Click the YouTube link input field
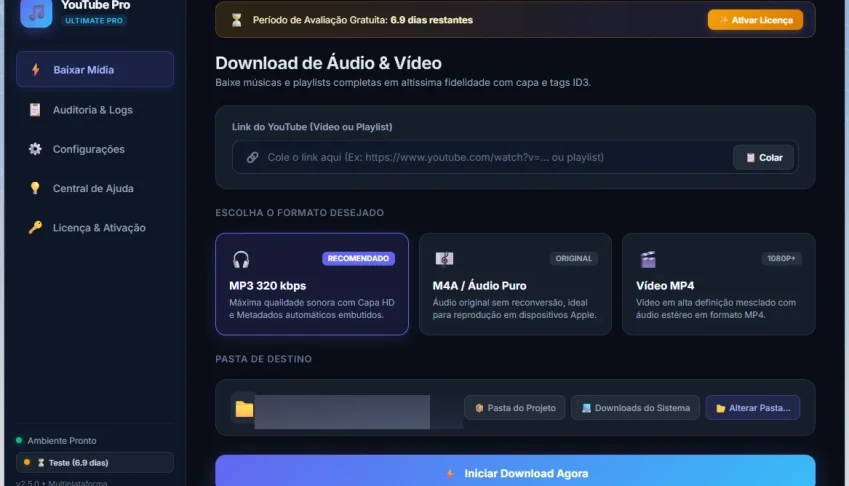The height and width of the screenshot is (486, 849). [515, 157]
